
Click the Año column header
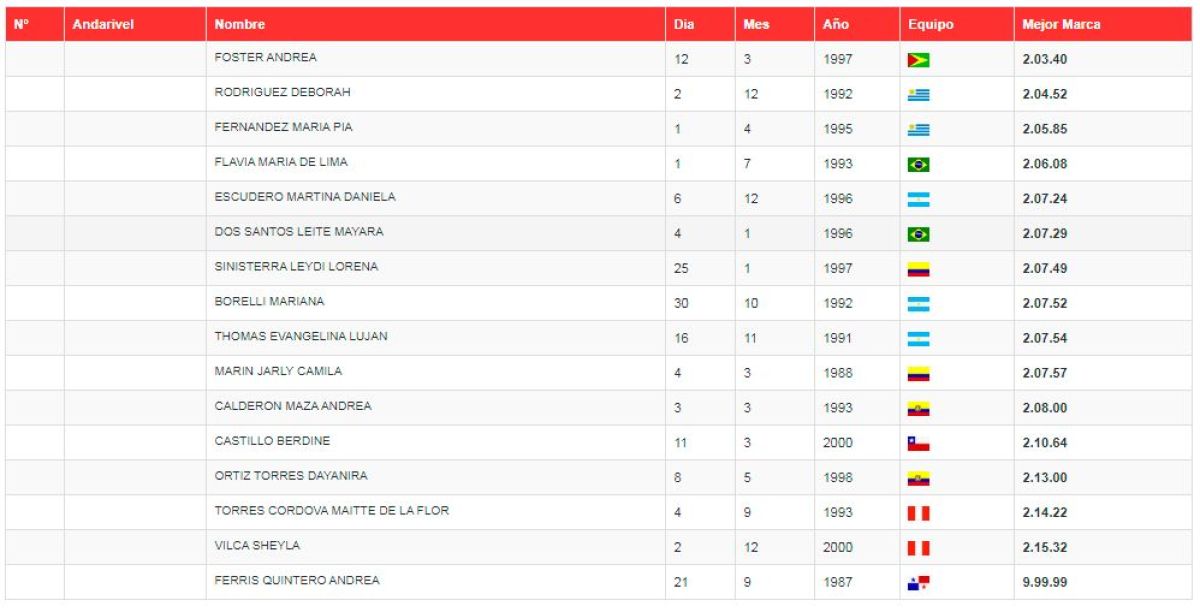[x=835, y=24]
